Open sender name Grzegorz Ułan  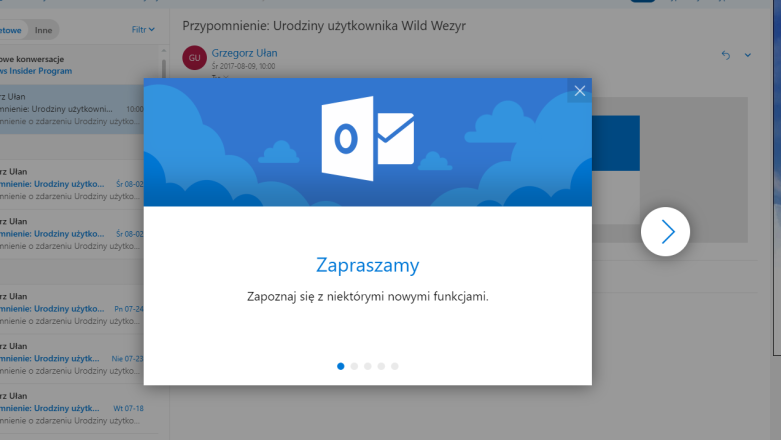pyautogui.click(x=244, y=53)
